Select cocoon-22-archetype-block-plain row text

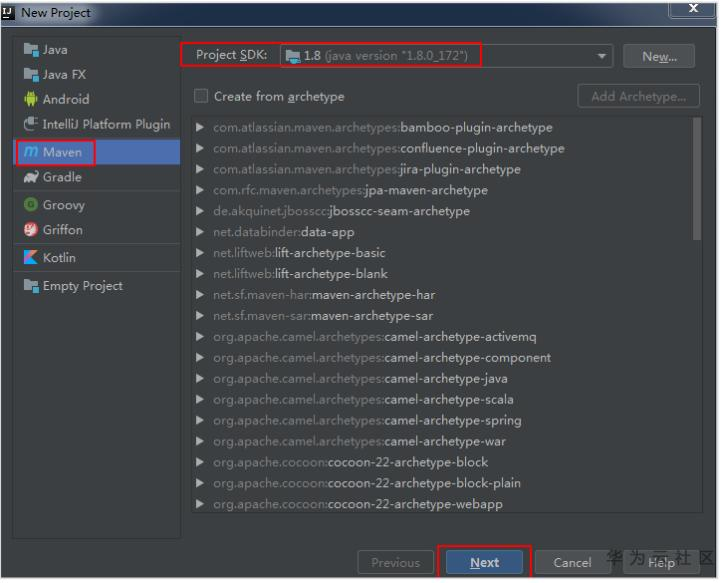tap(367, 483)
